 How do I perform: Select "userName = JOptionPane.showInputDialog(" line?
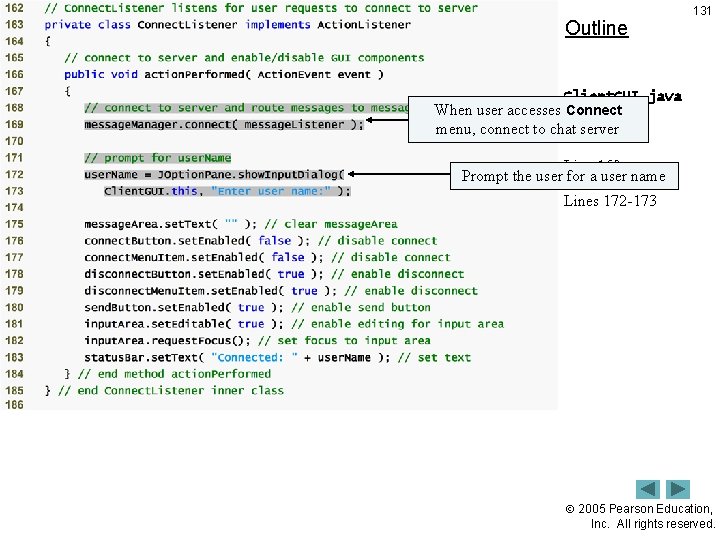(214, 174)
